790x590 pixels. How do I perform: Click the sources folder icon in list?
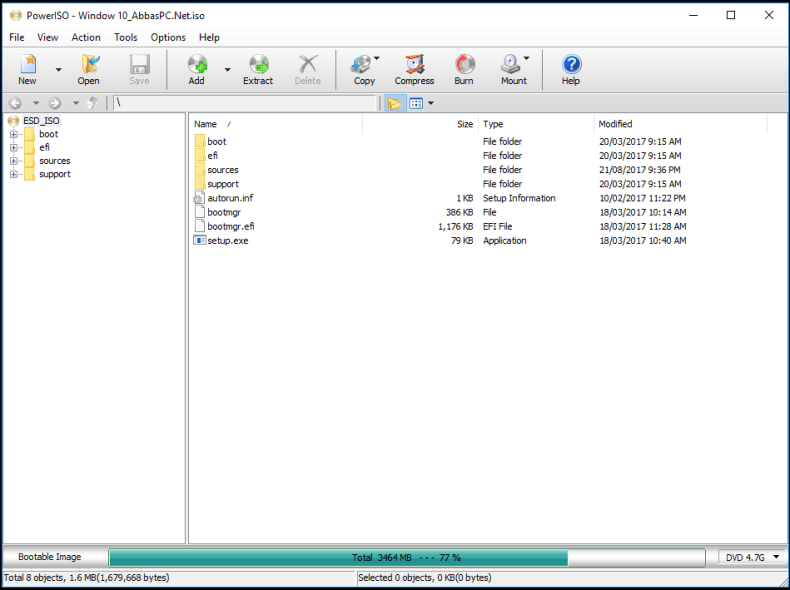click(200, 169)
